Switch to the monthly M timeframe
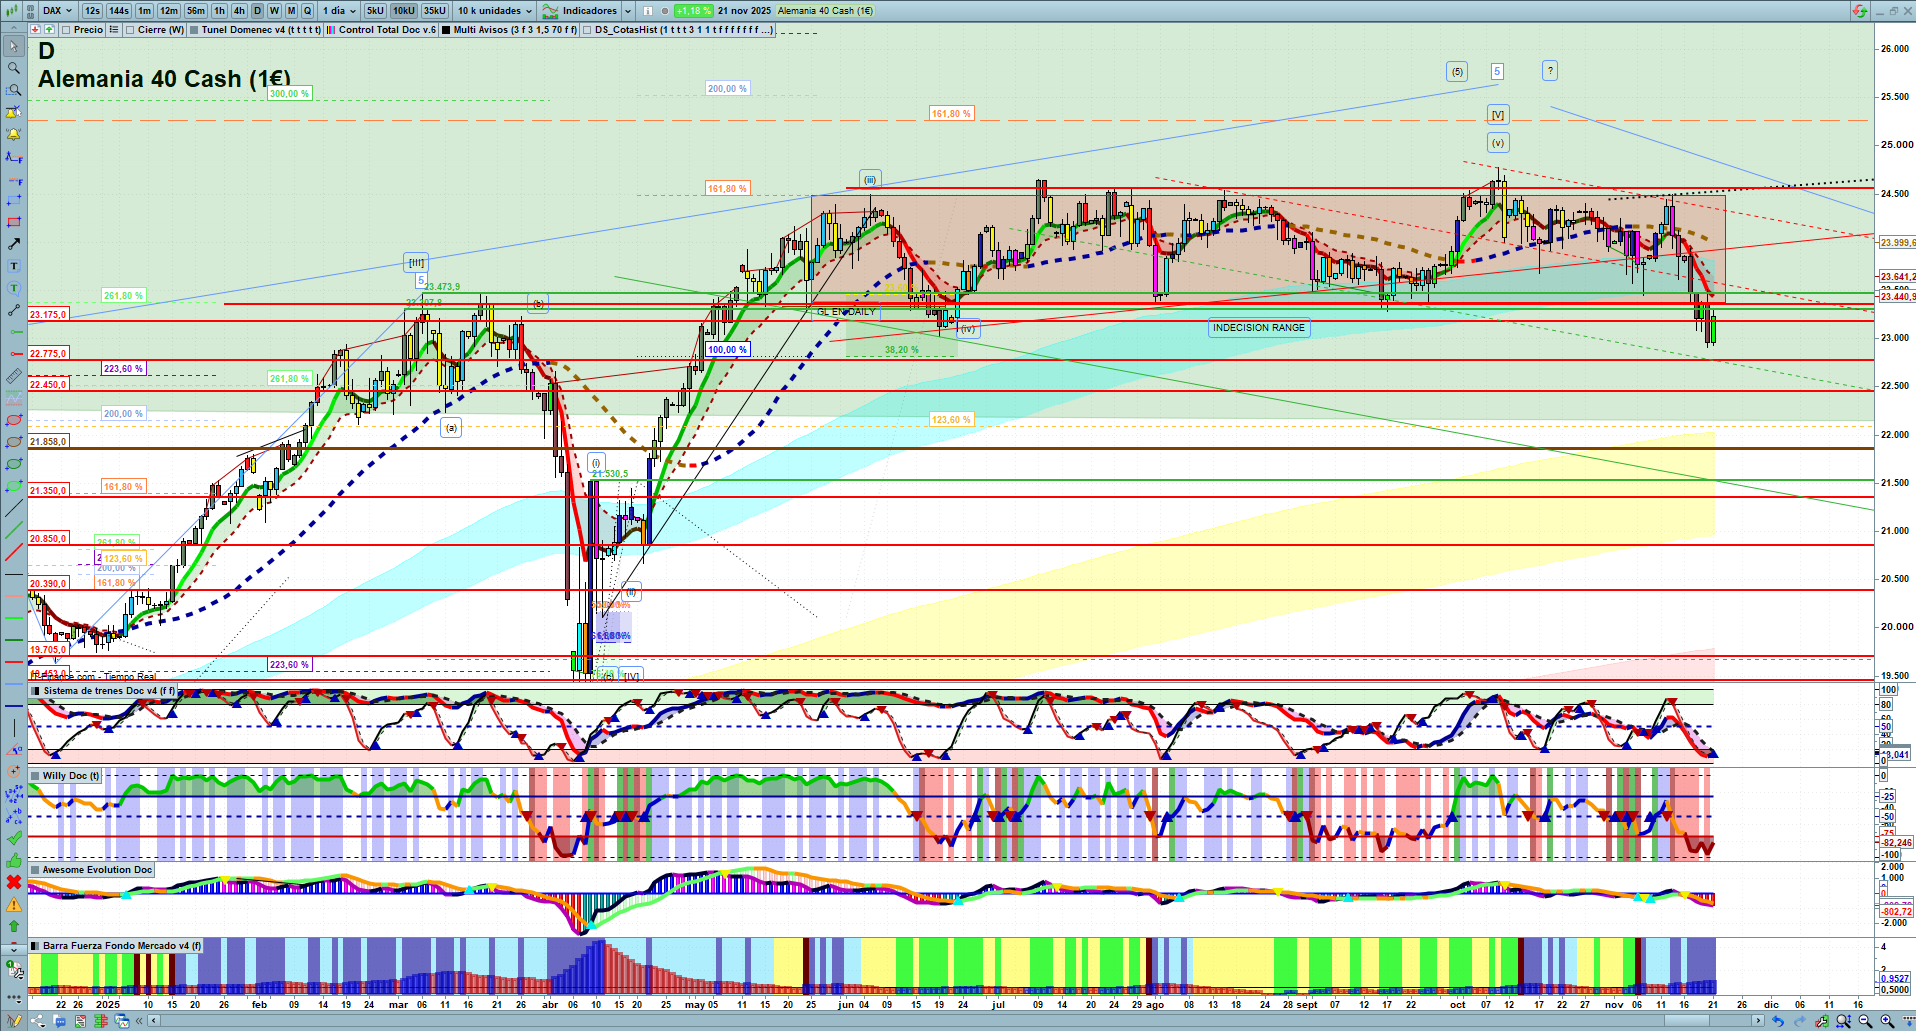This screenshot has width=1916, height=1031. [291, 11]
